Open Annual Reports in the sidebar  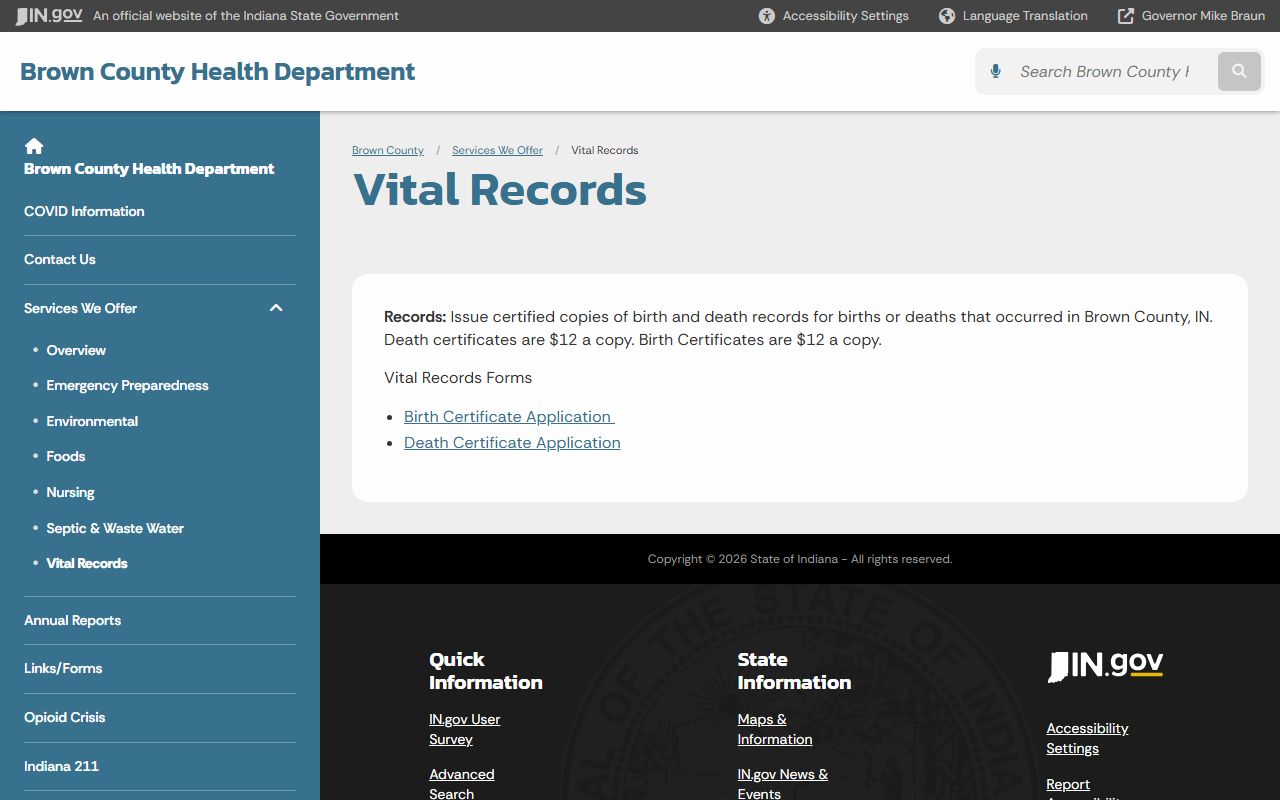tap(72, 620)
